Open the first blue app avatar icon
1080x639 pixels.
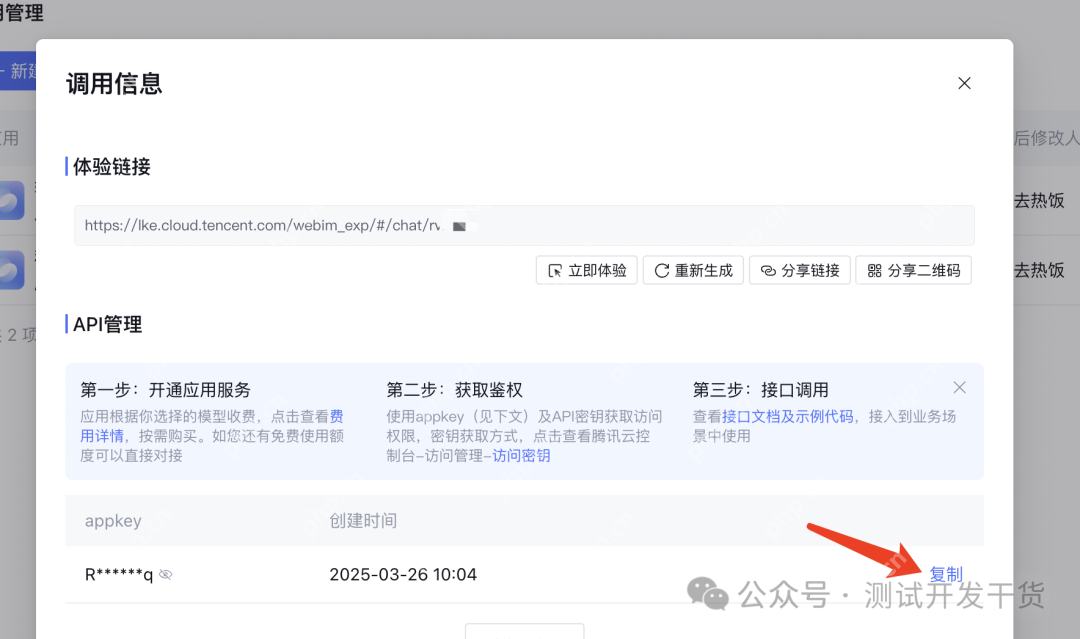click(10, 200)
